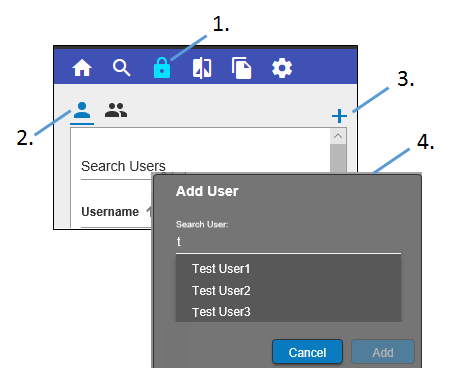Select the compare documents icon
This screenshot has height=369, width=451.
point(202,68)
